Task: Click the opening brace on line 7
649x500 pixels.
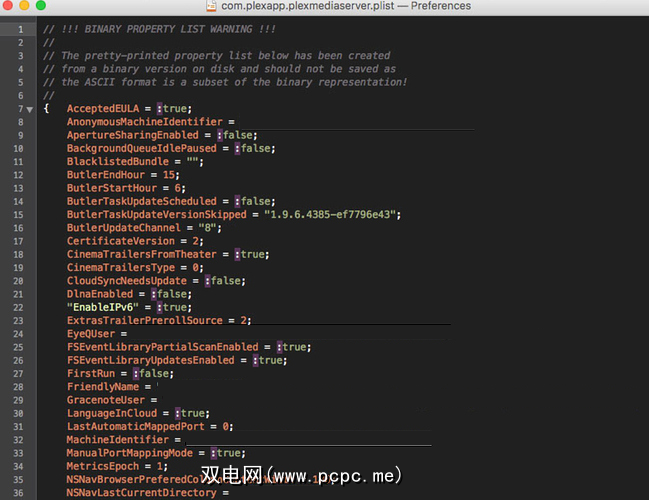Action: 46,108
